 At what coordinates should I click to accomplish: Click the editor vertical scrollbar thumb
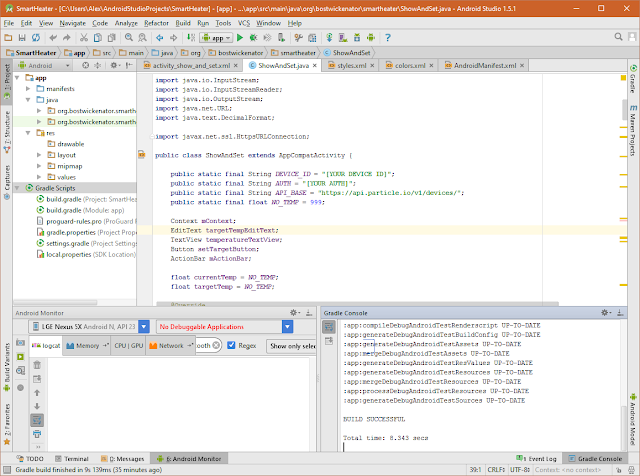coord(624,109)
